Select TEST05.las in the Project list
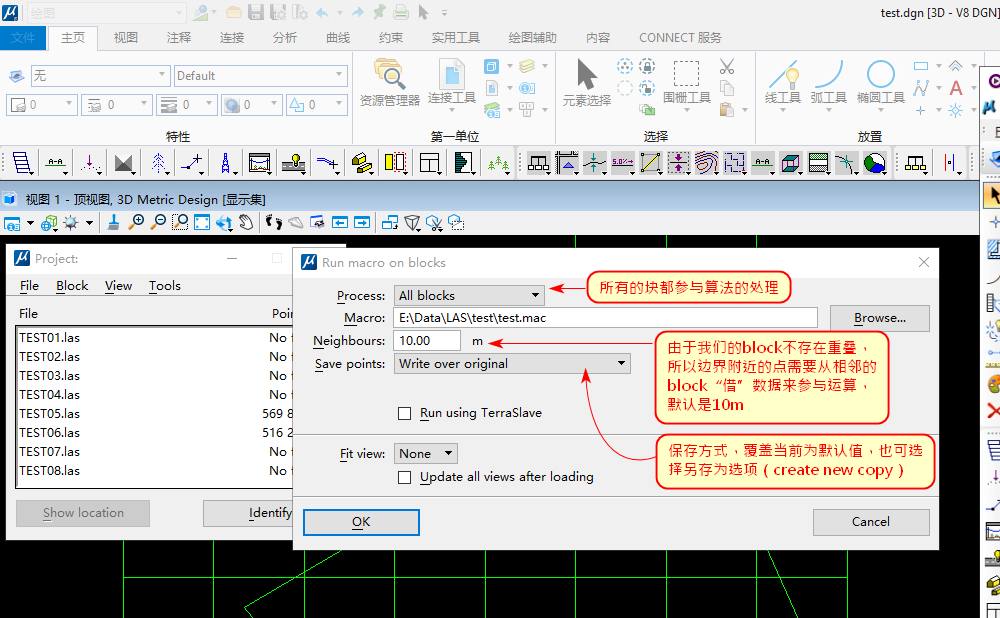This screenshot has width=1000, height=618. click(154, 414)
